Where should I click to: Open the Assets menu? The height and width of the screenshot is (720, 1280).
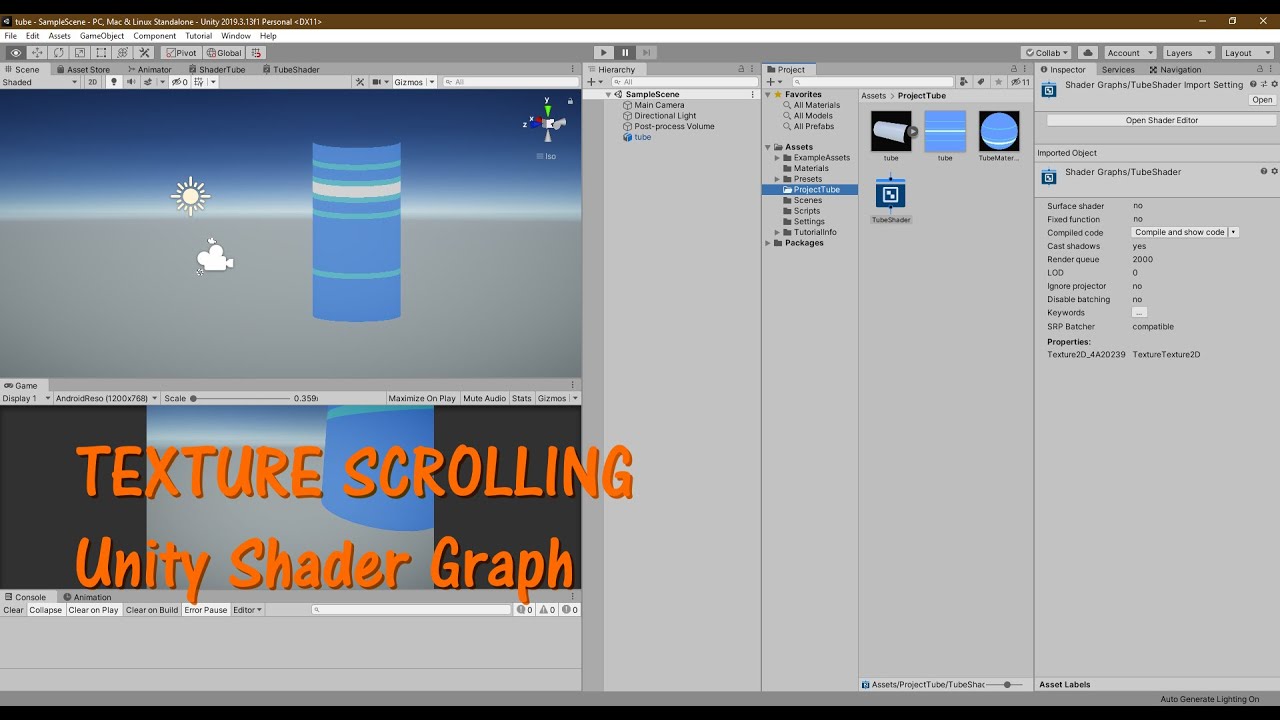60,36
